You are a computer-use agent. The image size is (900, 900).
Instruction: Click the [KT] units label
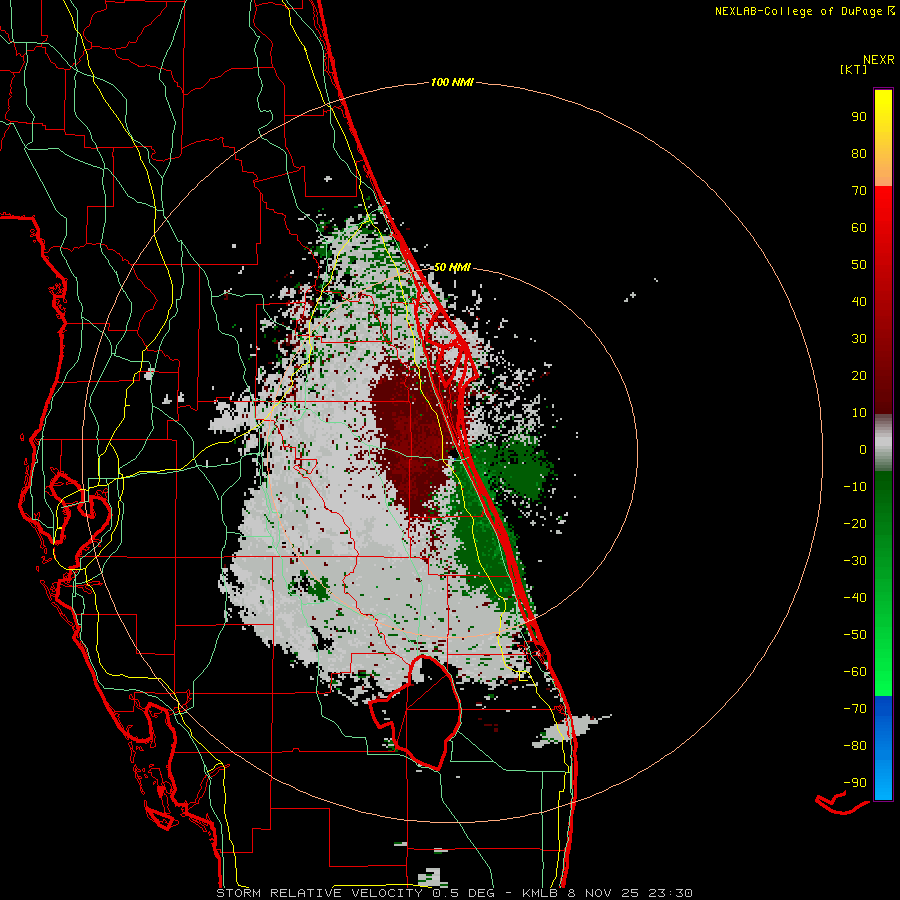pyautogui.click(x=854, y=69)
